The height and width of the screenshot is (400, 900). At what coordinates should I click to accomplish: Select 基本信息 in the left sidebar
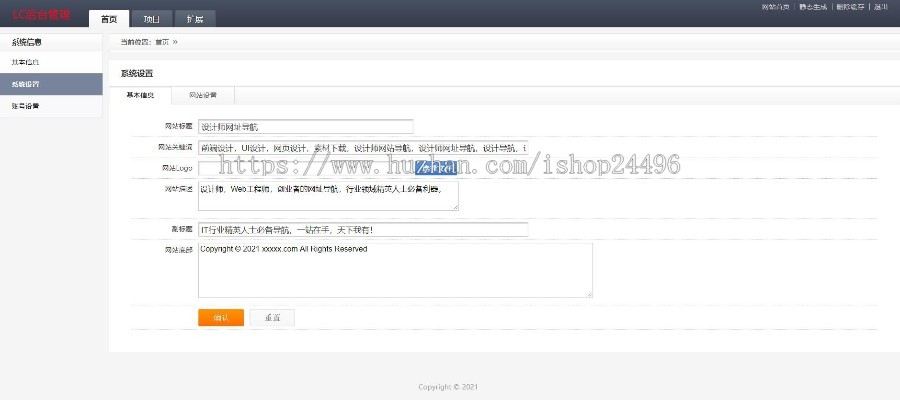point(51,62)
